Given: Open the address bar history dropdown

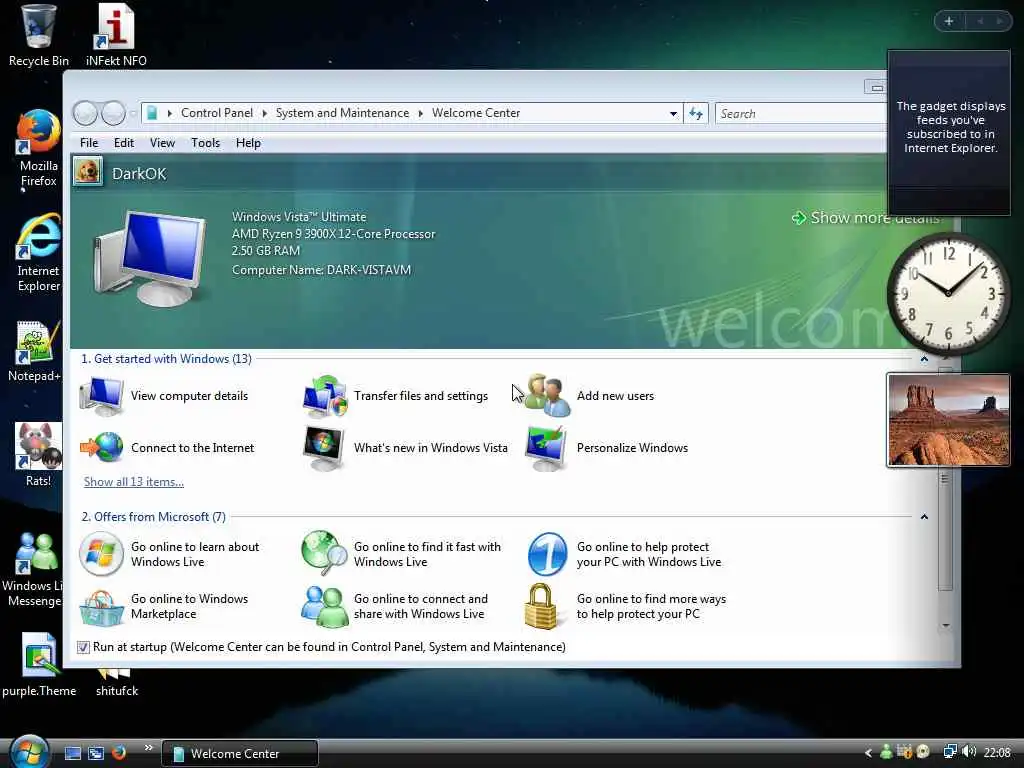Looking at the screenshot, I should point(673,114).
